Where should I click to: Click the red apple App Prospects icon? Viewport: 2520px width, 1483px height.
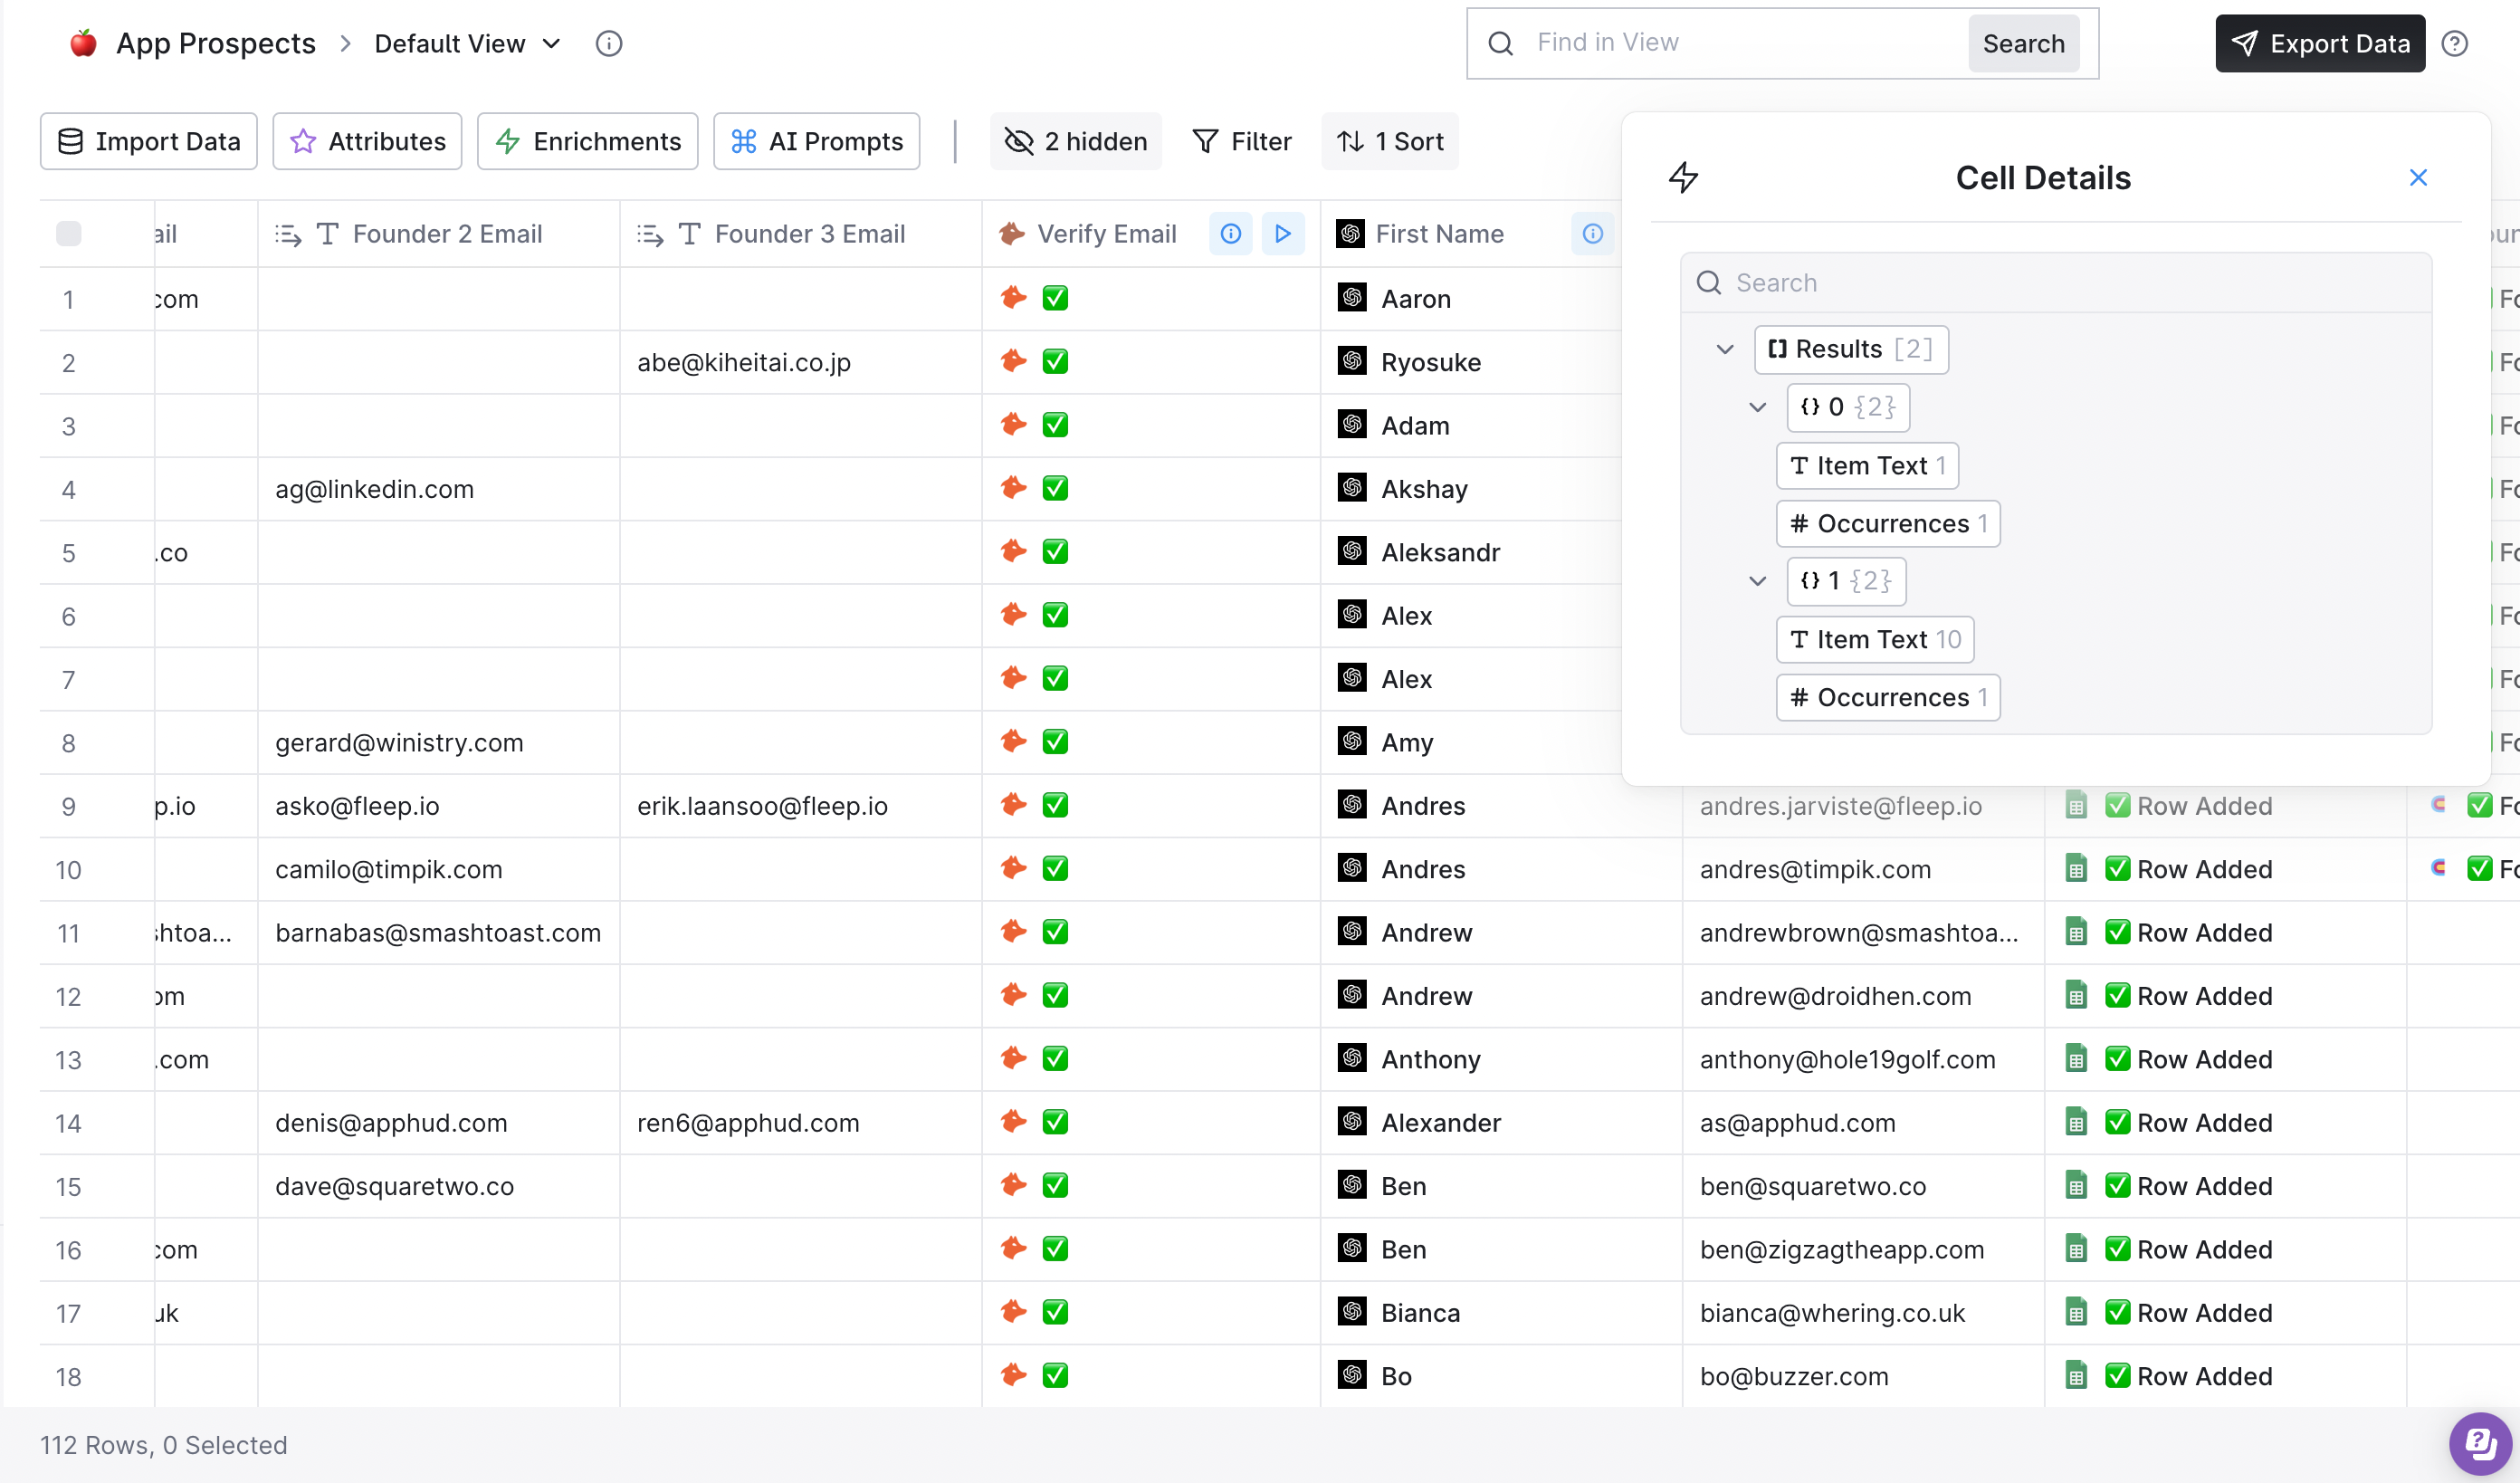pyautogui.click(x=83, y=43)
